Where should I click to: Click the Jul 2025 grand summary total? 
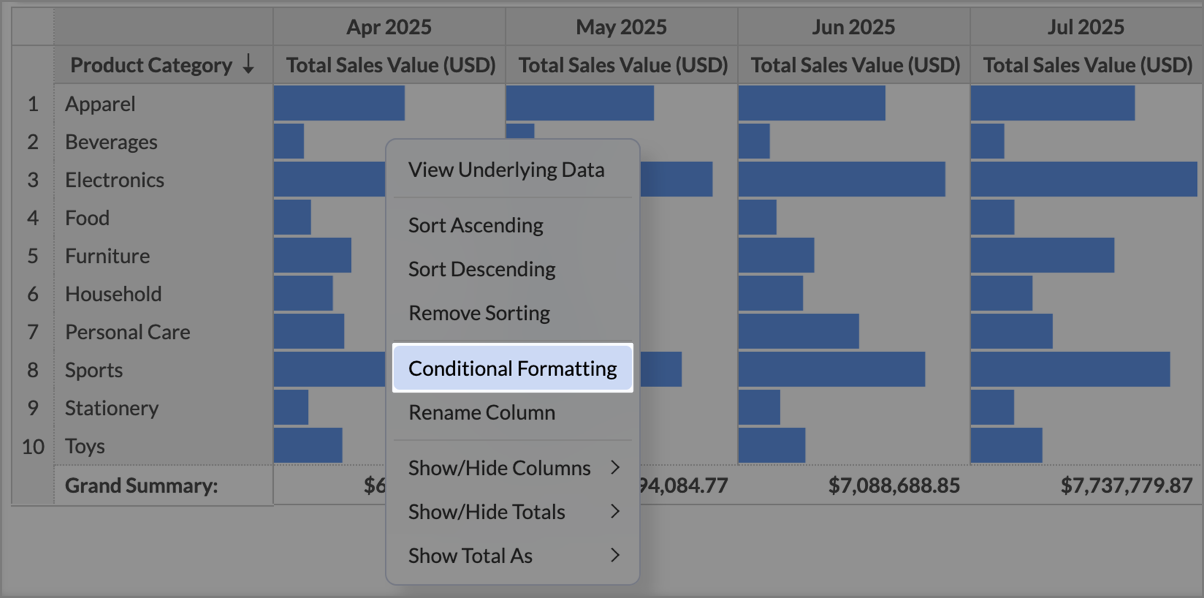(1126, 486)
